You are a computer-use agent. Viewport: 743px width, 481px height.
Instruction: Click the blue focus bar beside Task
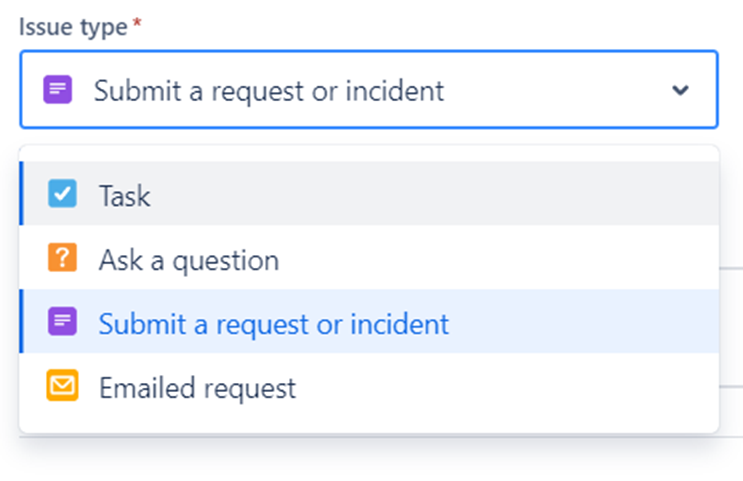21,193
